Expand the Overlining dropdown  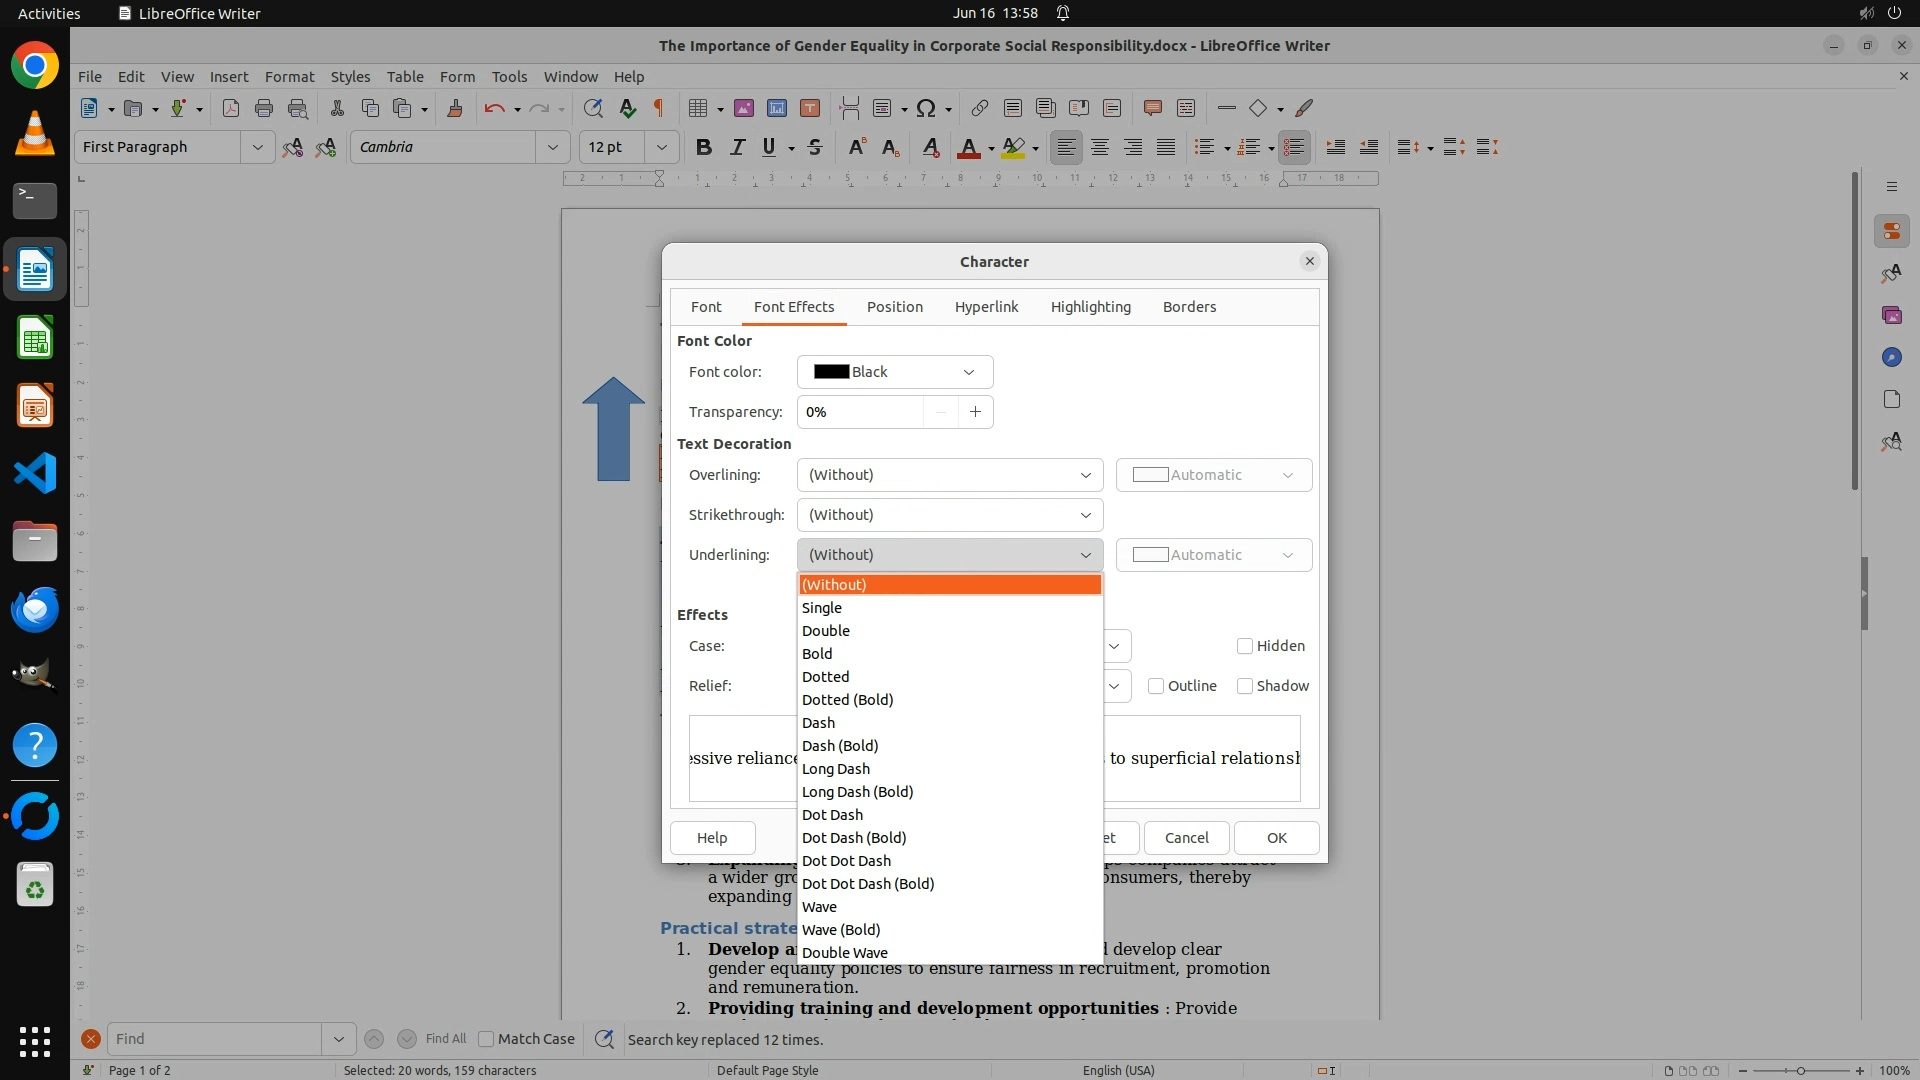coord(949,475)
